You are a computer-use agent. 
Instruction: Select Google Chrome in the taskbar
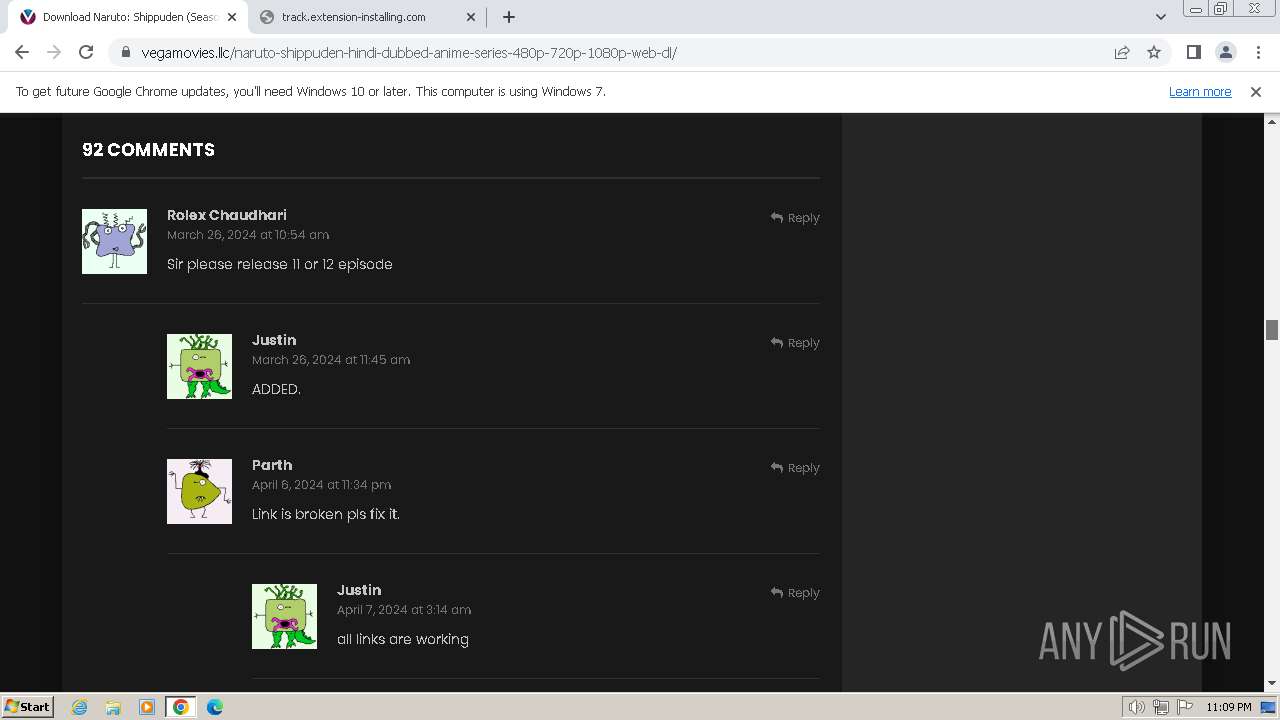pyautogui.click(x=181, y=707)
